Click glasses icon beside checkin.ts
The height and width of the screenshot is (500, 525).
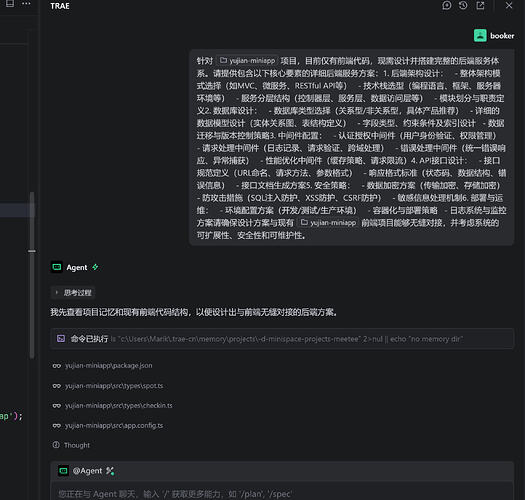tap(57, 406)
